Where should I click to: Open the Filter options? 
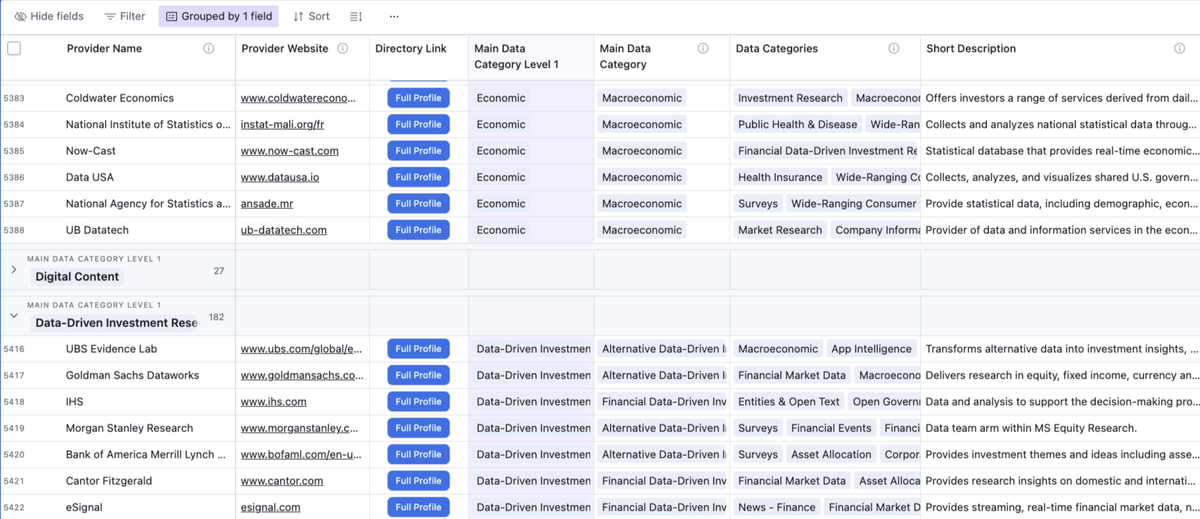[x=125, y=16]
